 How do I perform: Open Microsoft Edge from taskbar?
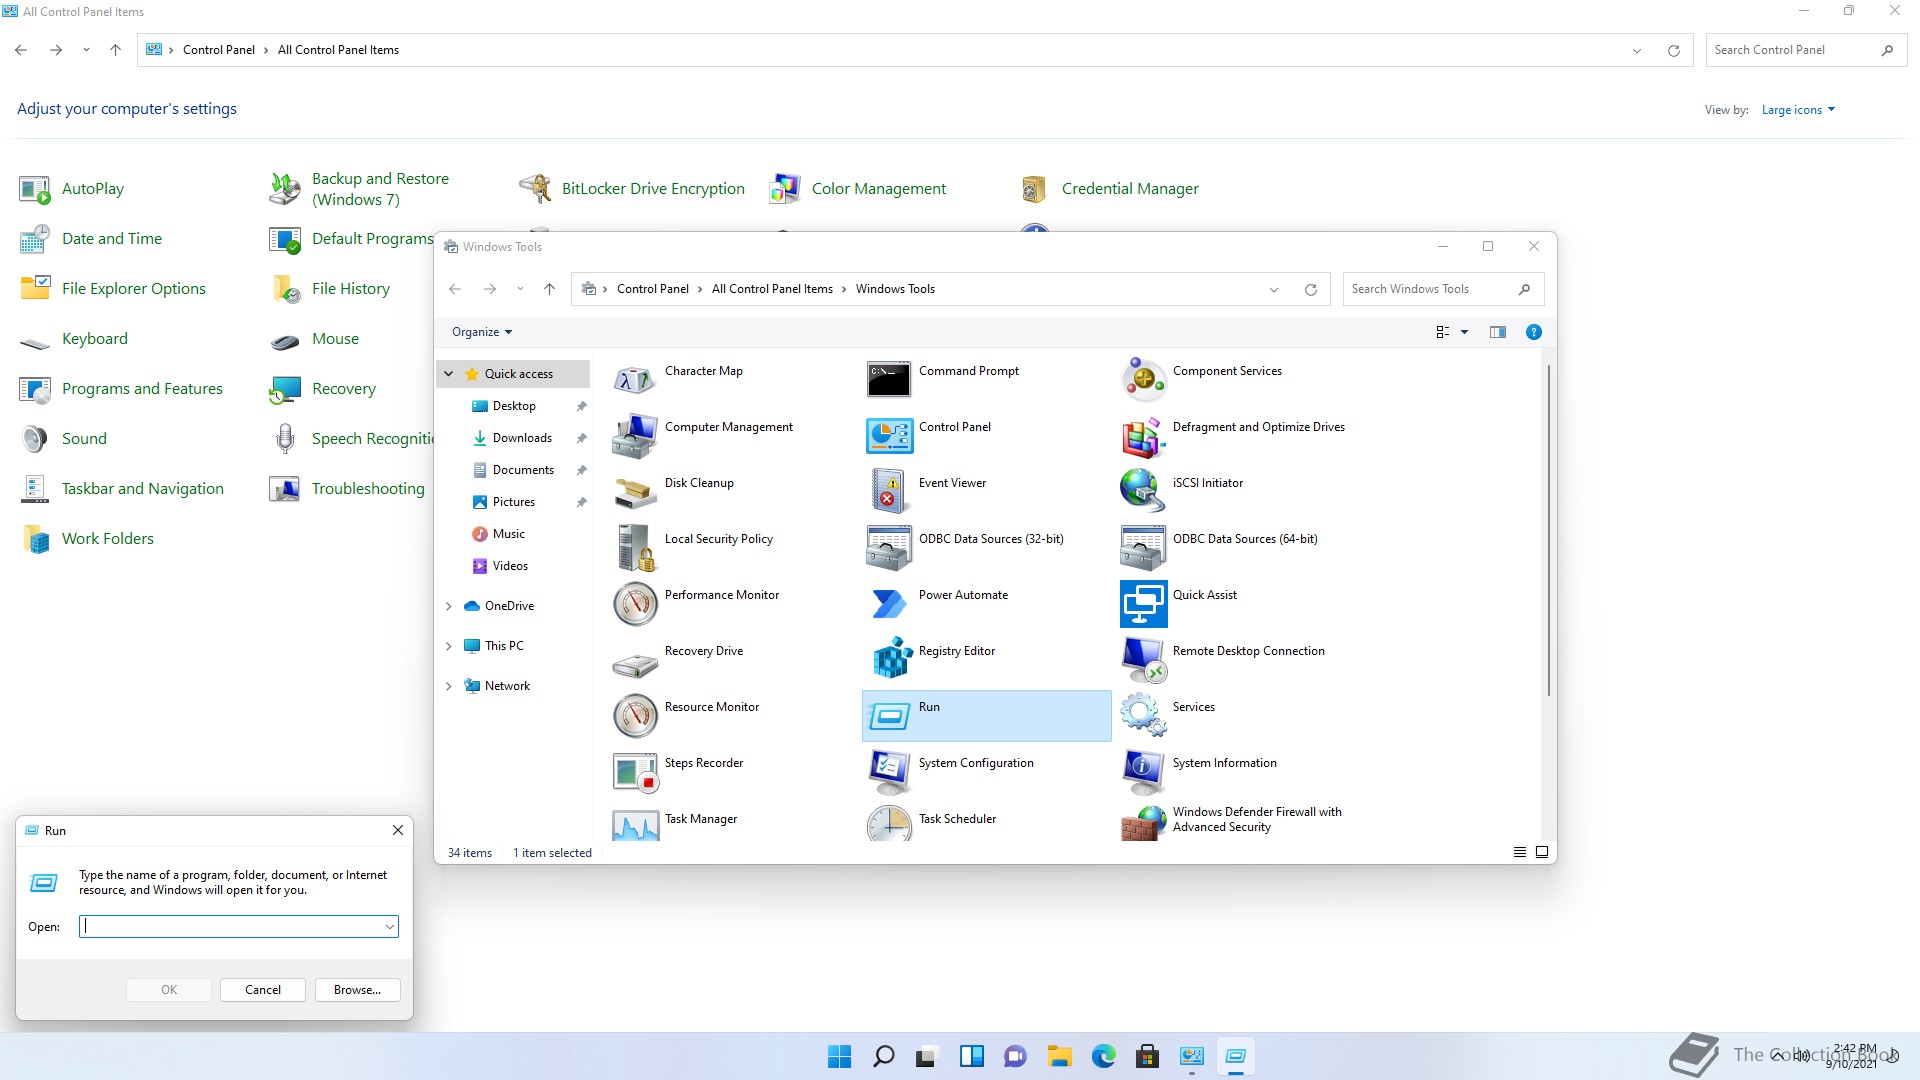coord(1103,1056)
